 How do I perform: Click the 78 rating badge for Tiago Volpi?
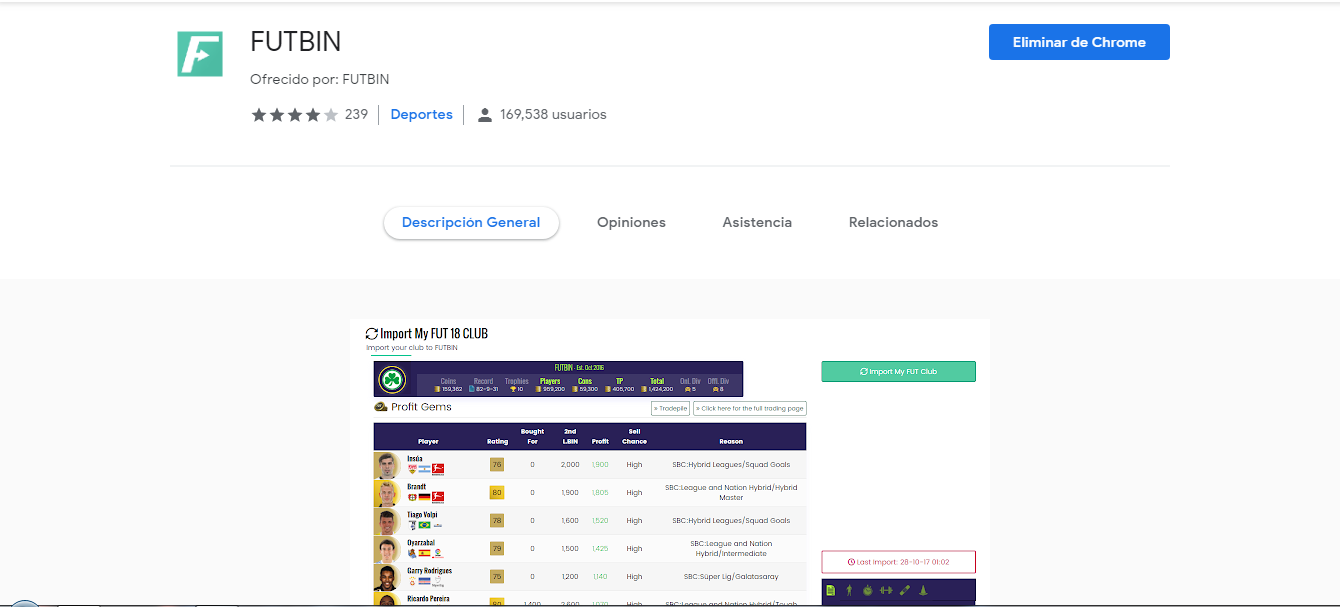coord(497,520)
